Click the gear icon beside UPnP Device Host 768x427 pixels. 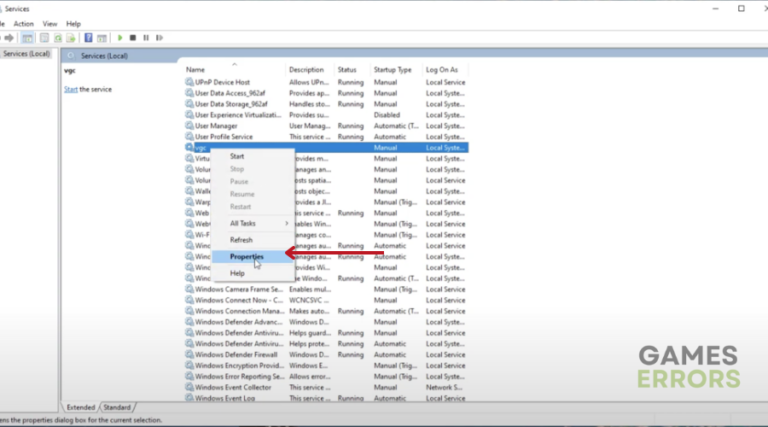[x=190, y=82]
